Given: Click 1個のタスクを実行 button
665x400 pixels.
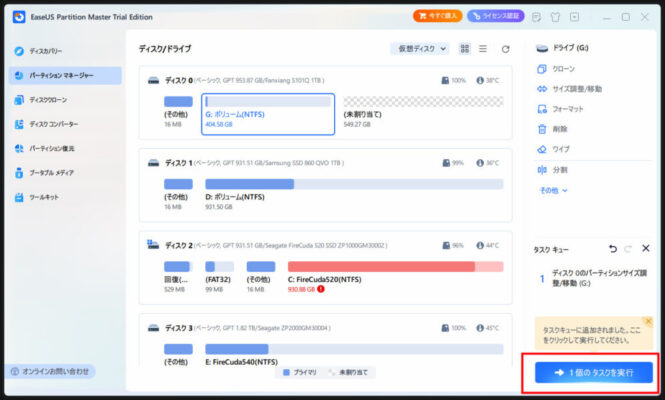Looking at the screenshot, I should click(593, 372).
